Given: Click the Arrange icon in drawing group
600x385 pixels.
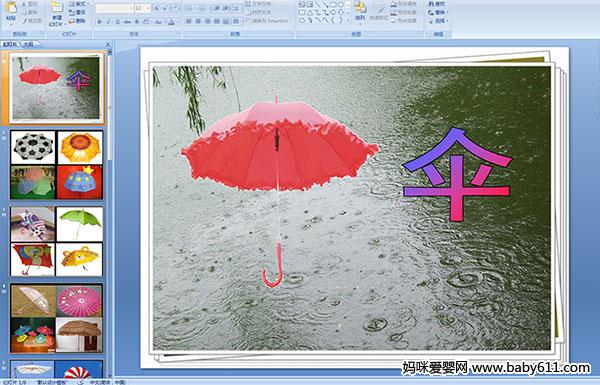Looking at the screenshot, I should [360, 10].
